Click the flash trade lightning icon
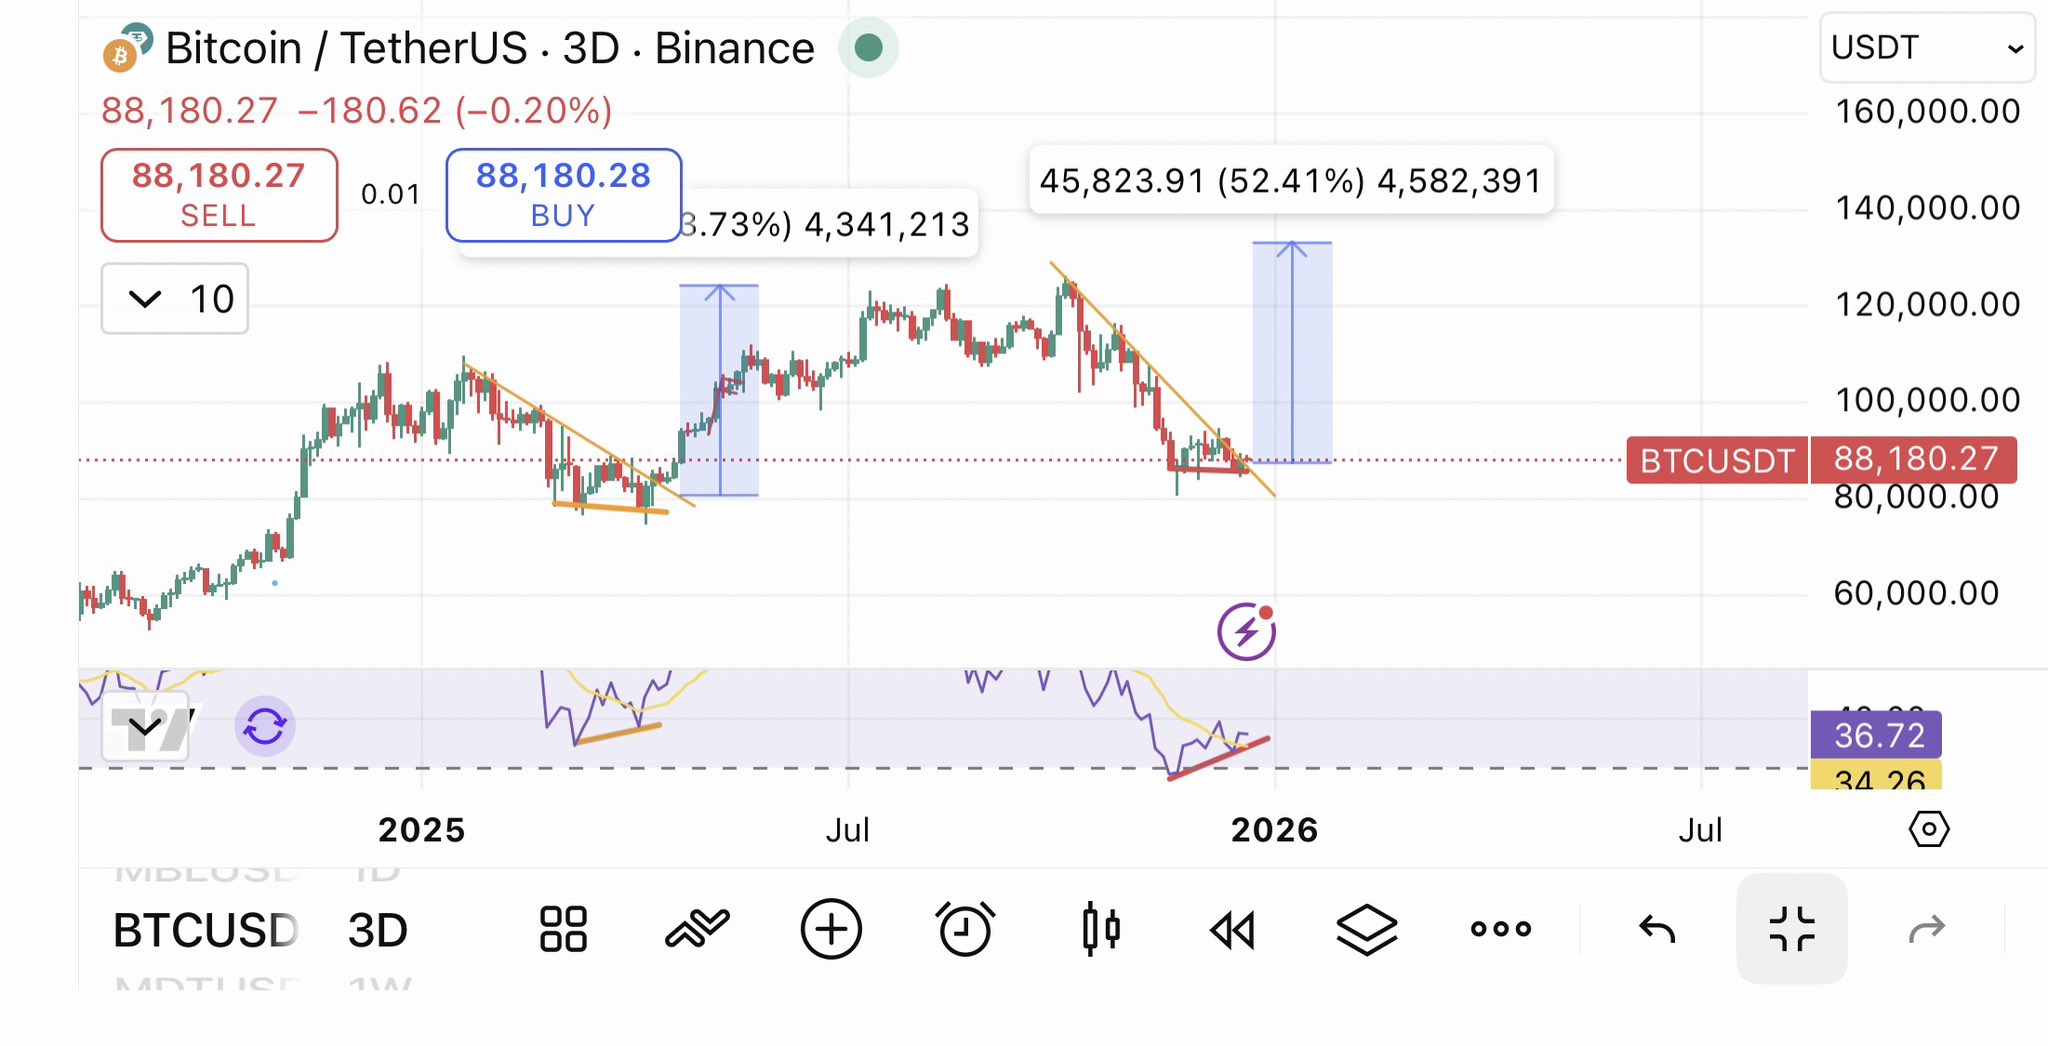The width and height of the screenshot is (2048, 1046). 1245,630
